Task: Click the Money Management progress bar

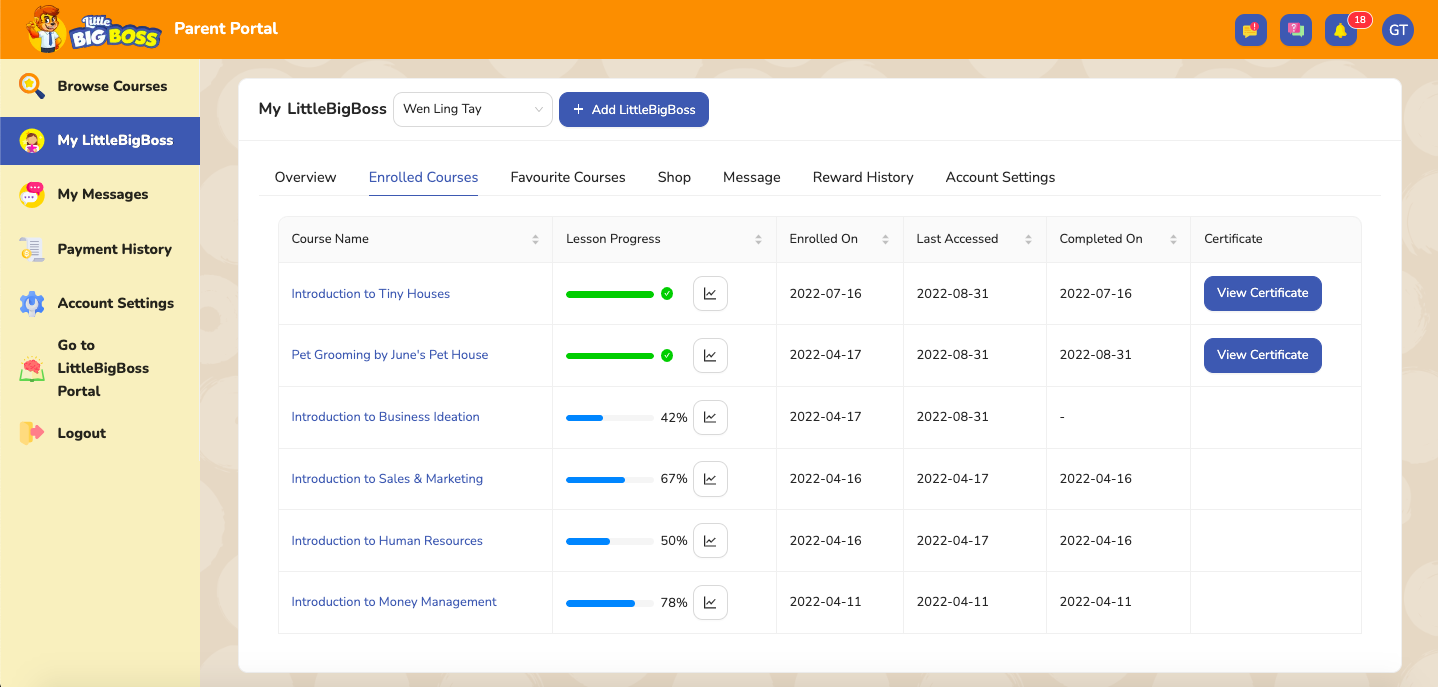Action: click(610, 603)
